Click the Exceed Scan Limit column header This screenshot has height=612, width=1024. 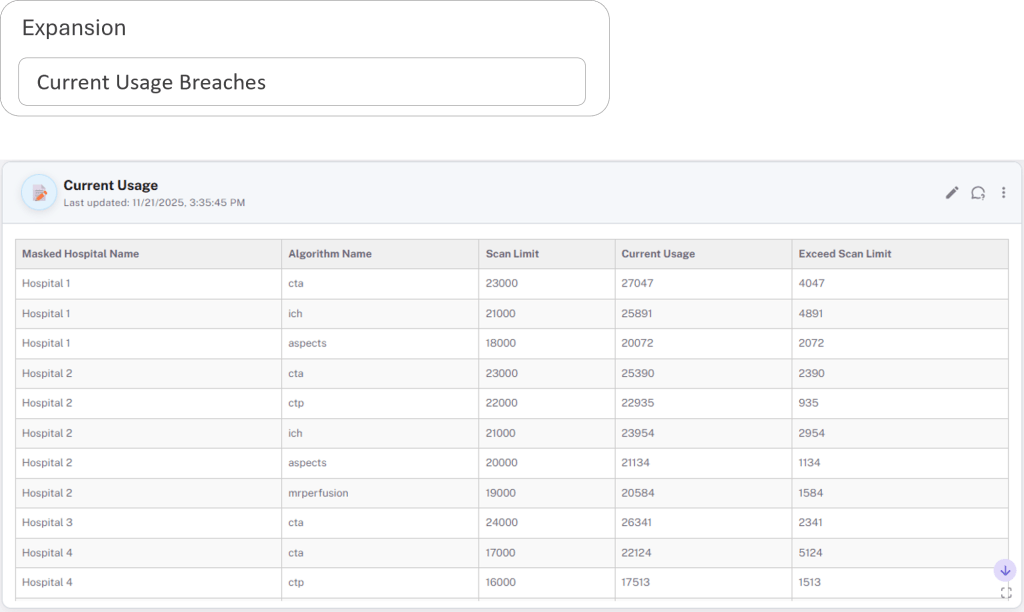pyautogui.click(x=844, y=254)
